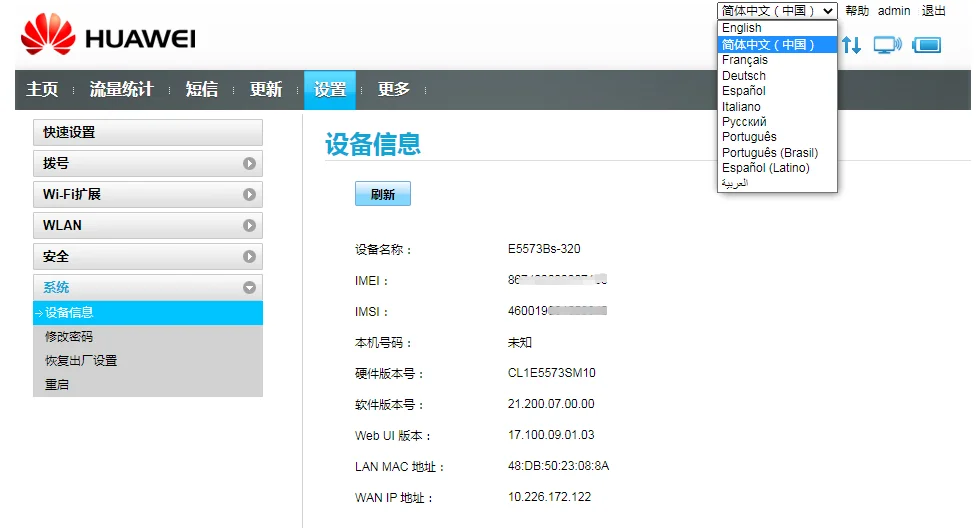Screen dimensions: 976x528
Task: Click the hardware version CL1E5573SM10
Action: click(551, 373)
